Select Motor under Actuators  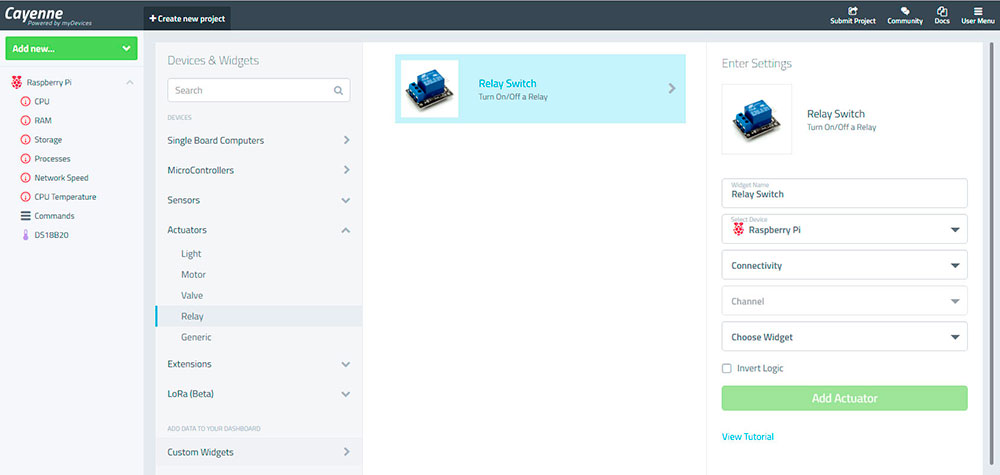click(193, 274)
